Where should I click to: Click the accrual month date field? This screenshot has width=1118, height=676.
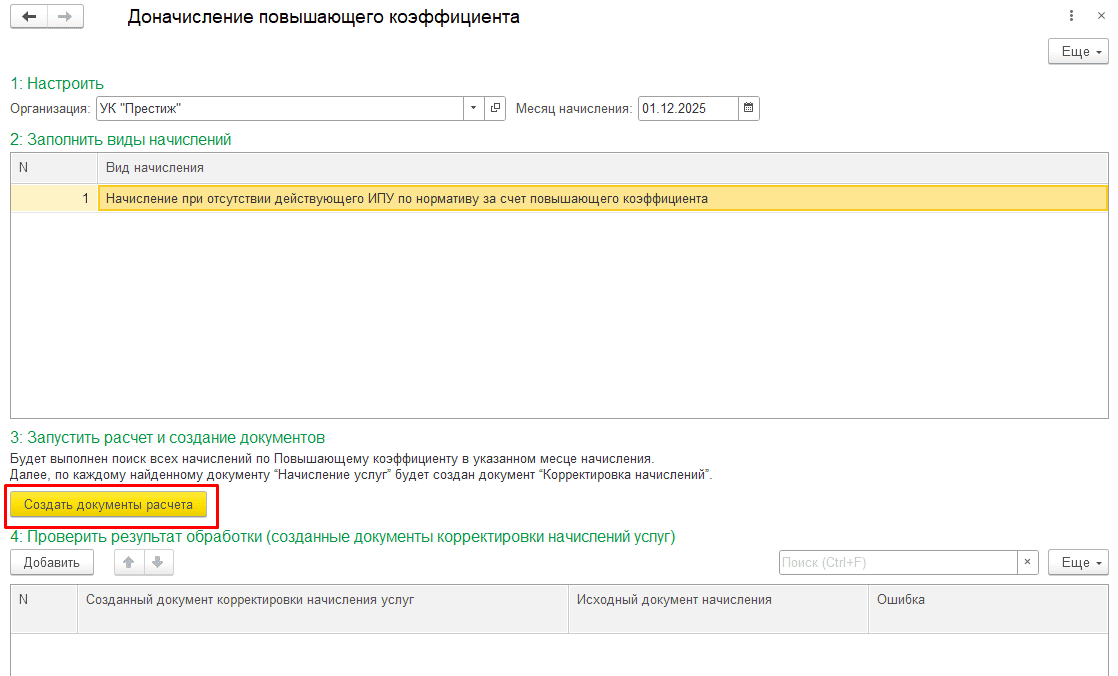pyautogui.click(x=687, y=108)
